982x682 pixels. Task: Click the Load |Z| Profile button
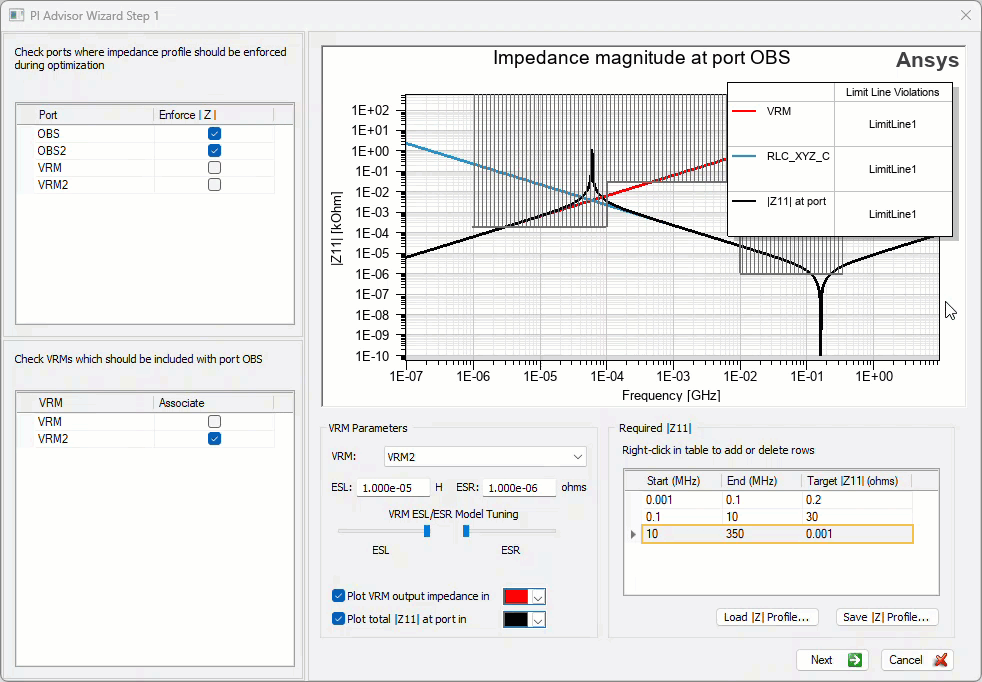[x=767, y=617]
